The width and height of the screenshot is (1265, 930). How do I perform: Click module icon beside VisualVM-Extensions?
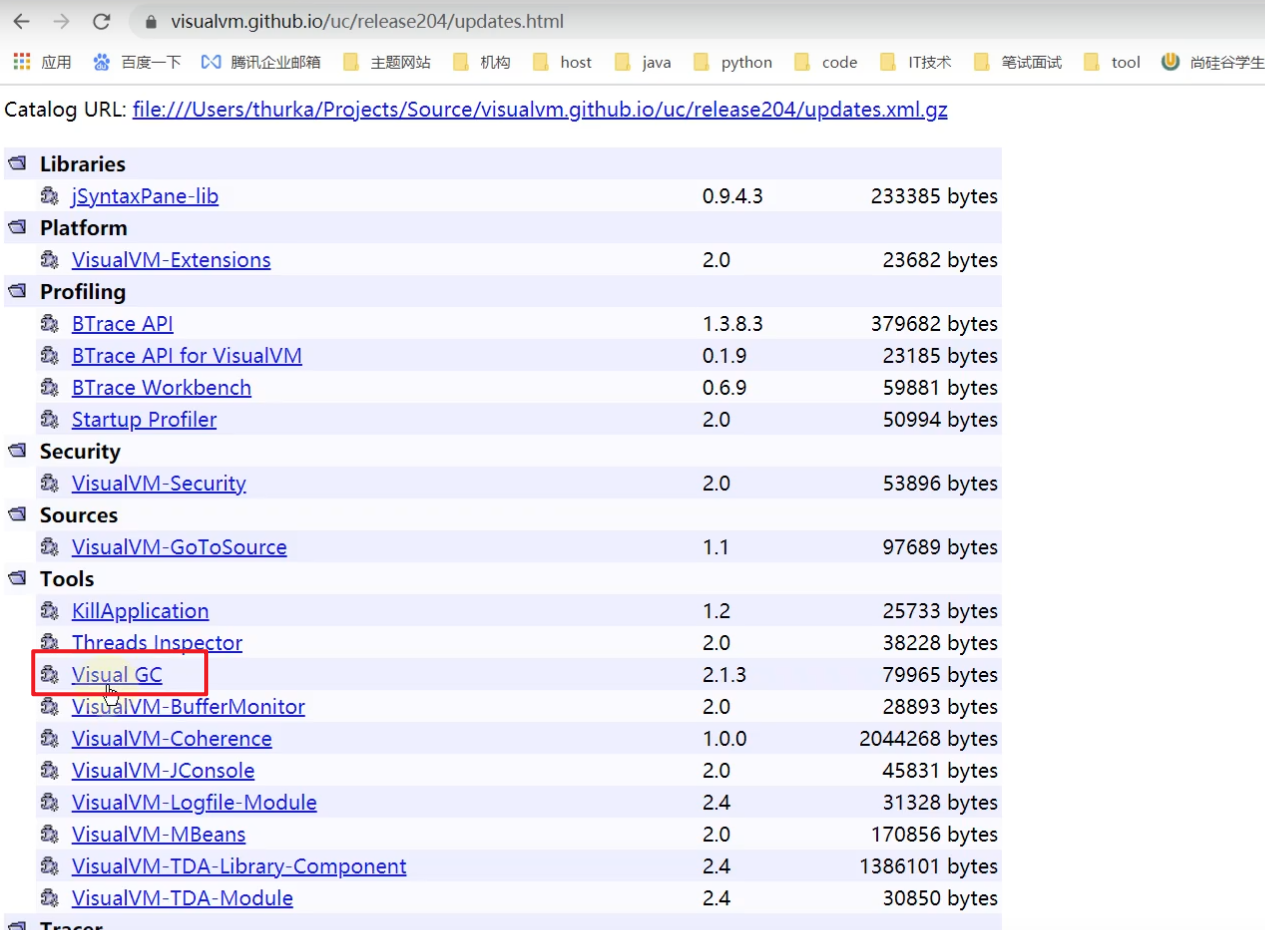[50, 260]
